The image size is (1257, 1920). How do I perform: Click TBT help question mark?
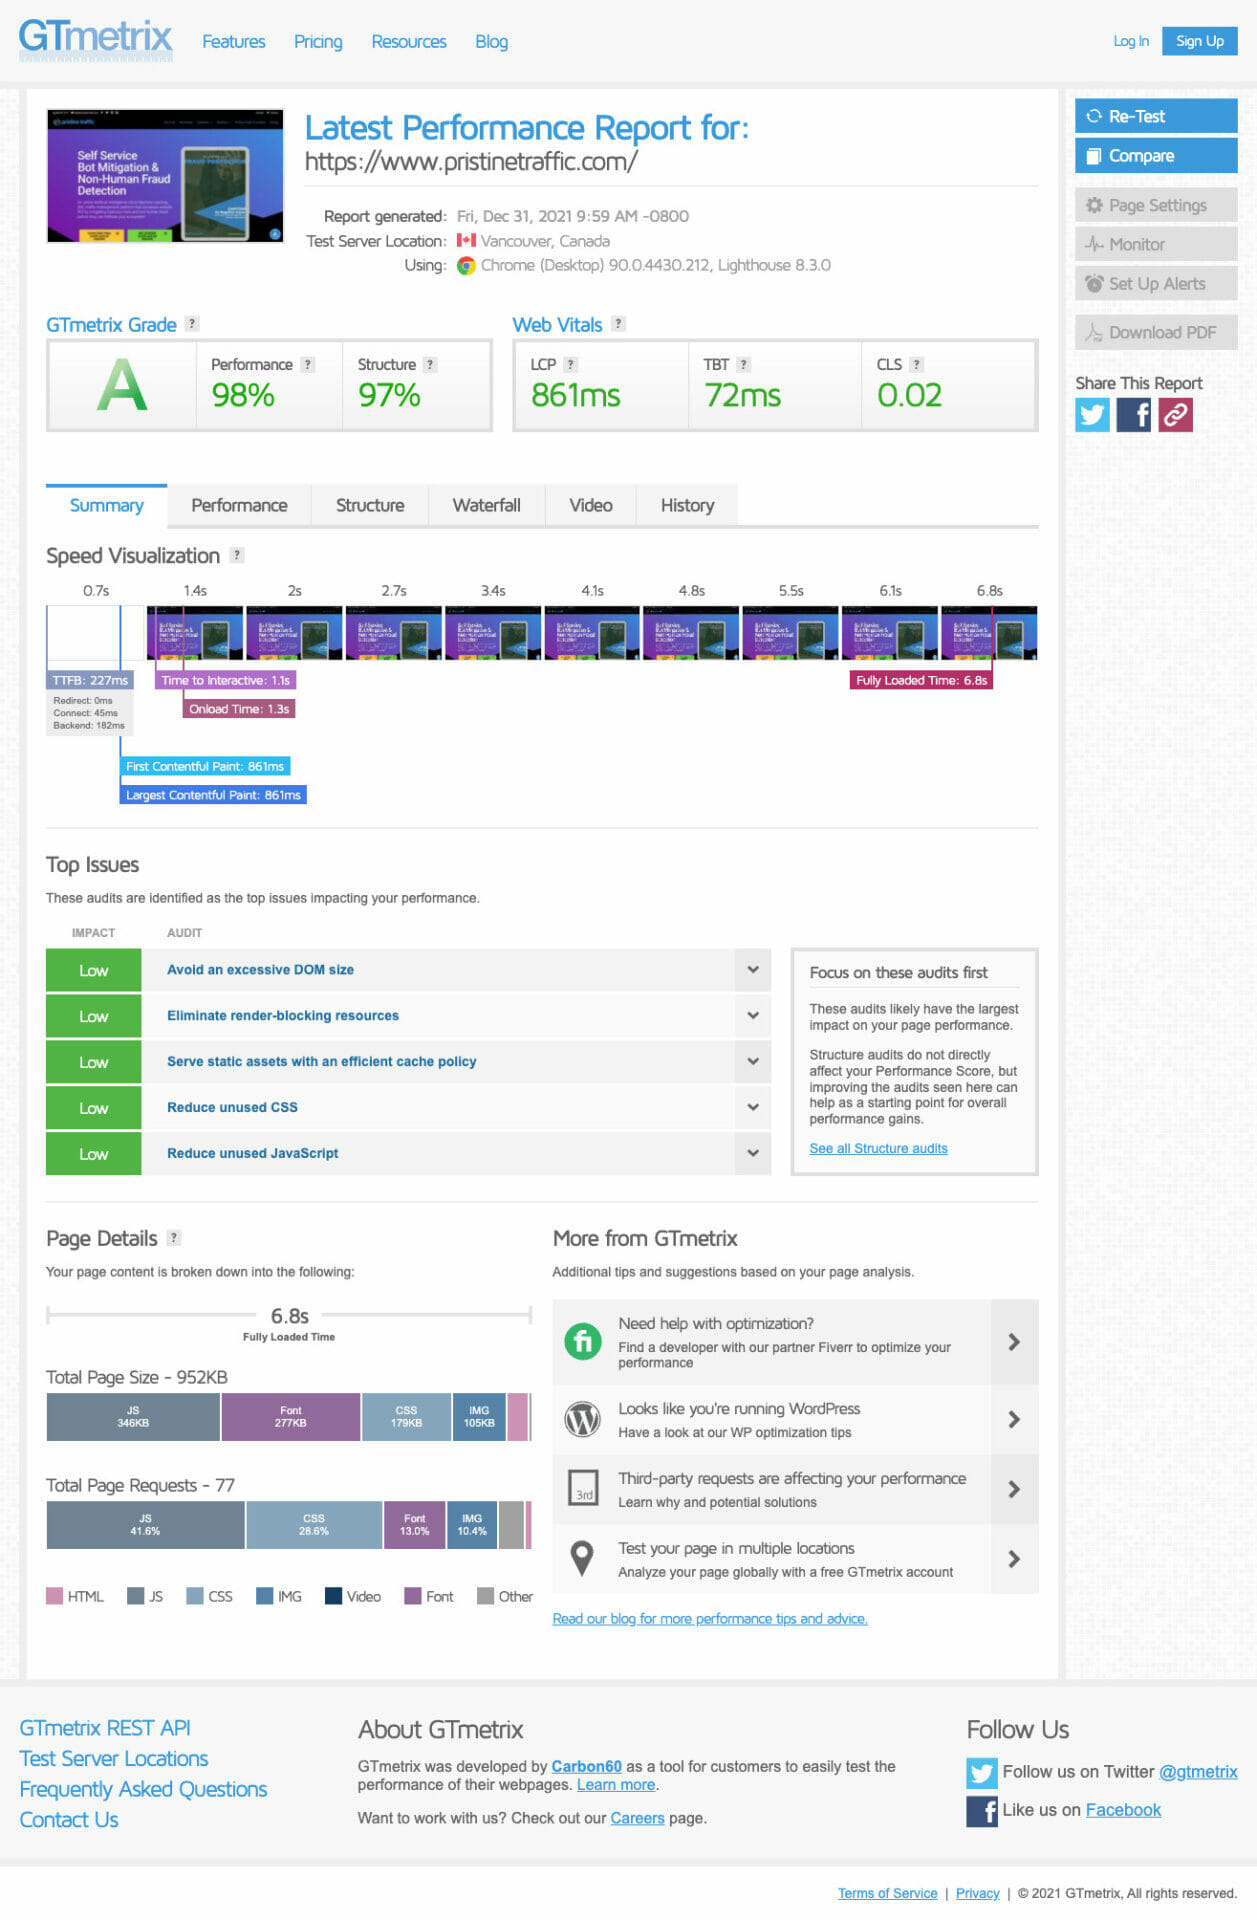(743, 365)
